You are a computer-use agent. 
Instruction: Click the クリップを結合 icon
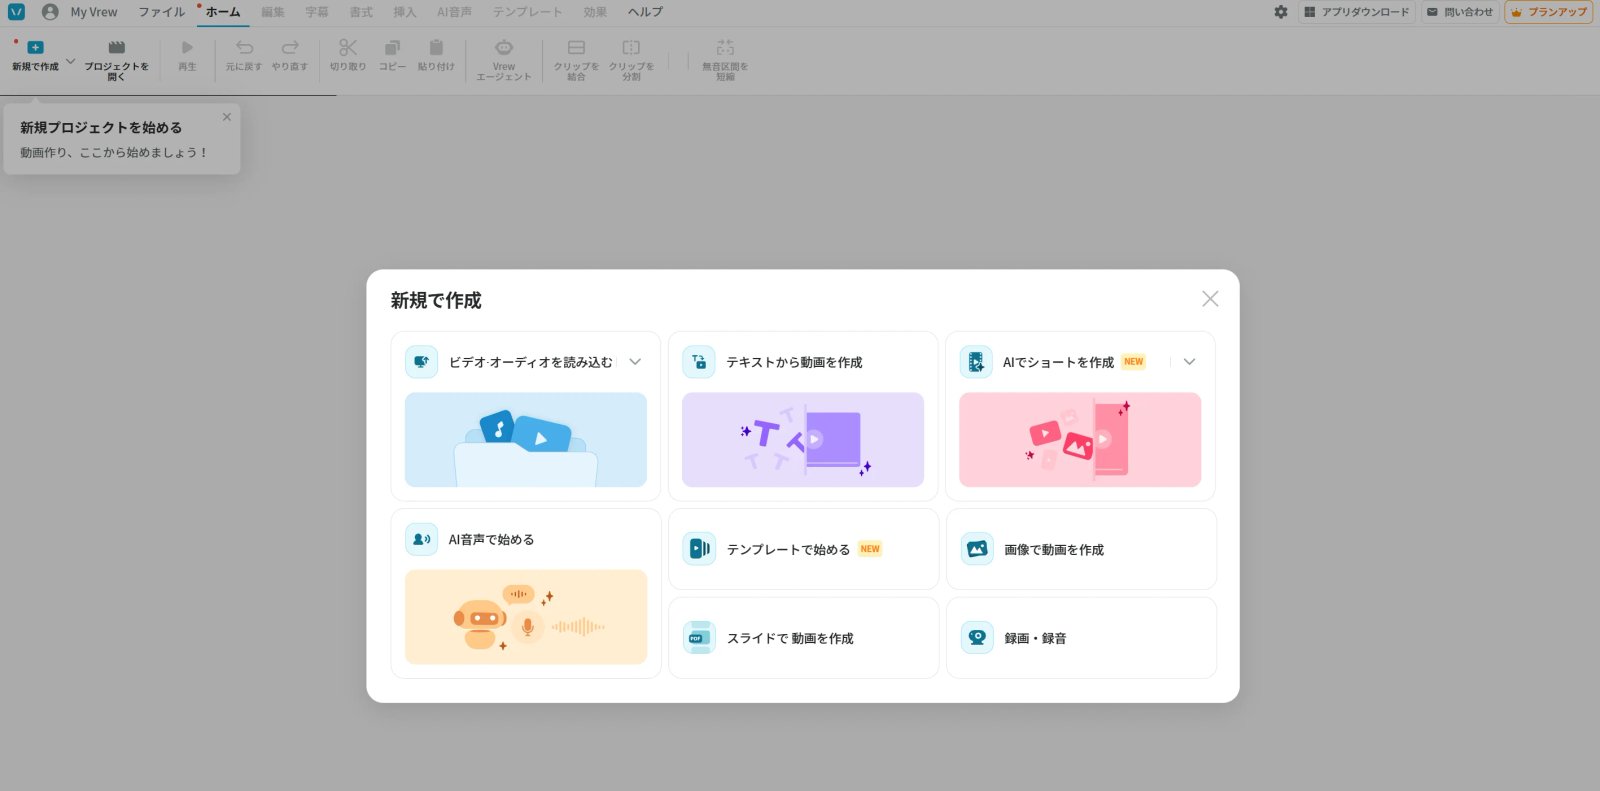(x=576, y=47)
